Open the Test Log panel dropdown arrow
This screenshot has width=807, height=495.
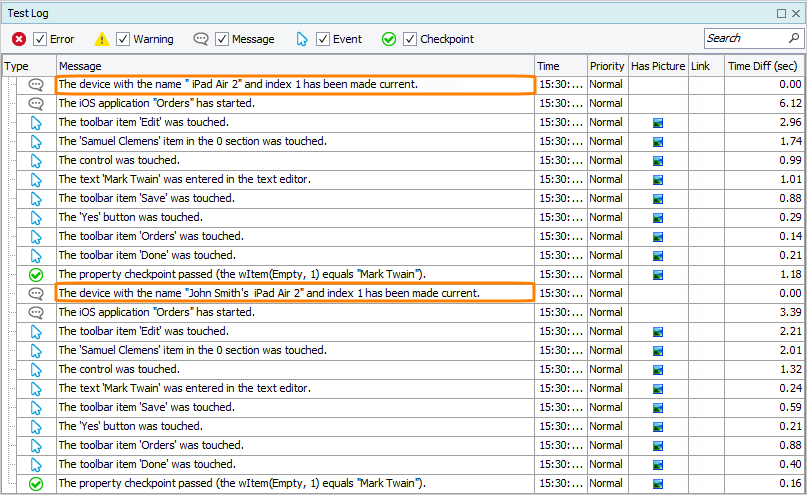pos(781,13)
